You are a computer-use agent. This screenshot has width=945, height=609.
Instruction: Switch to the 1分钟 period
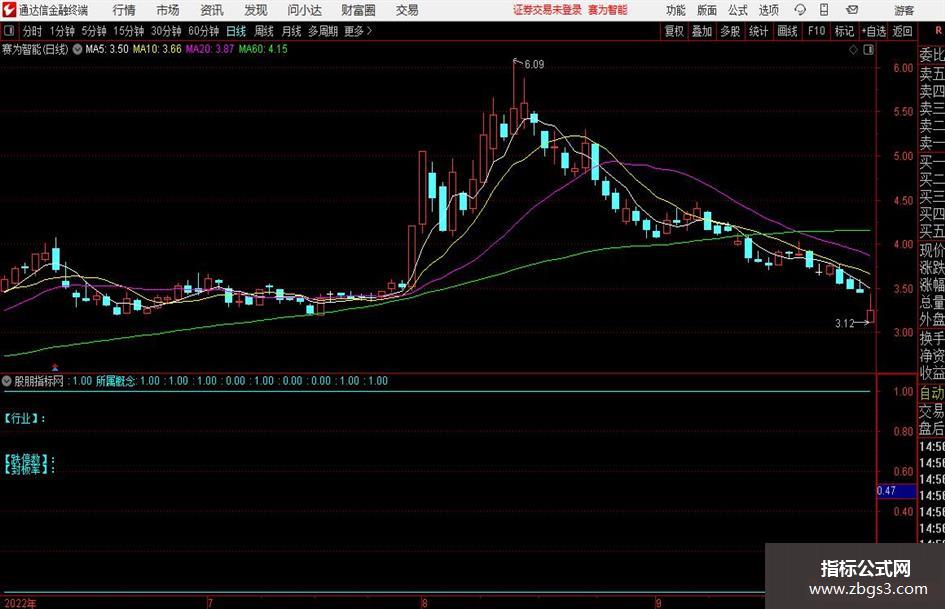point(62,31)
